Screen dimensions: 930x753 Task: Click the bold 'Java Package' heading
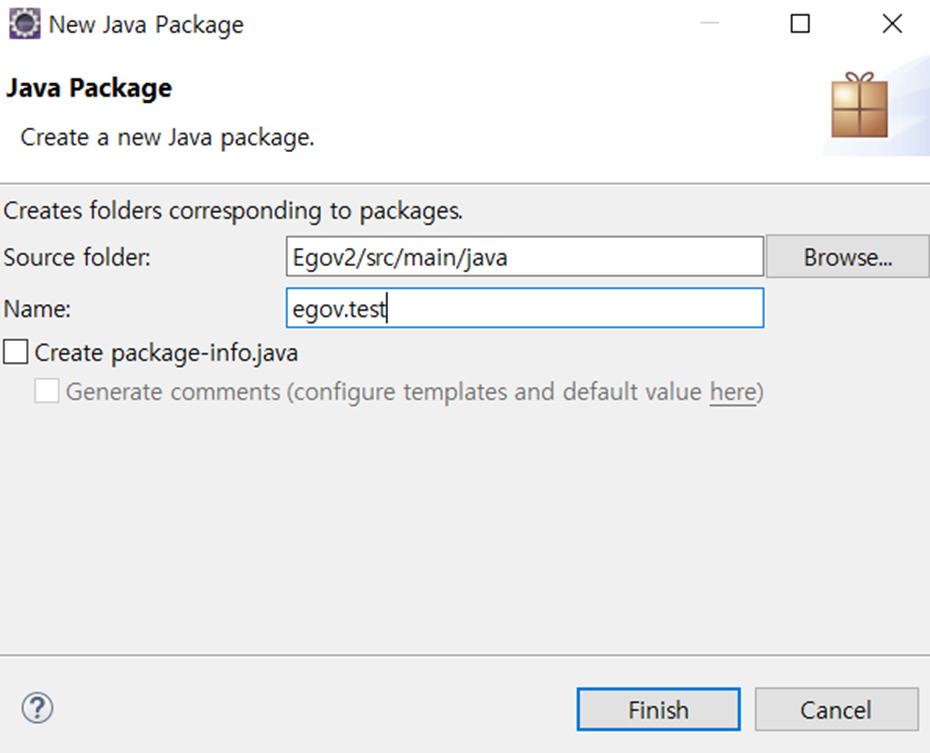pos(89,88)
